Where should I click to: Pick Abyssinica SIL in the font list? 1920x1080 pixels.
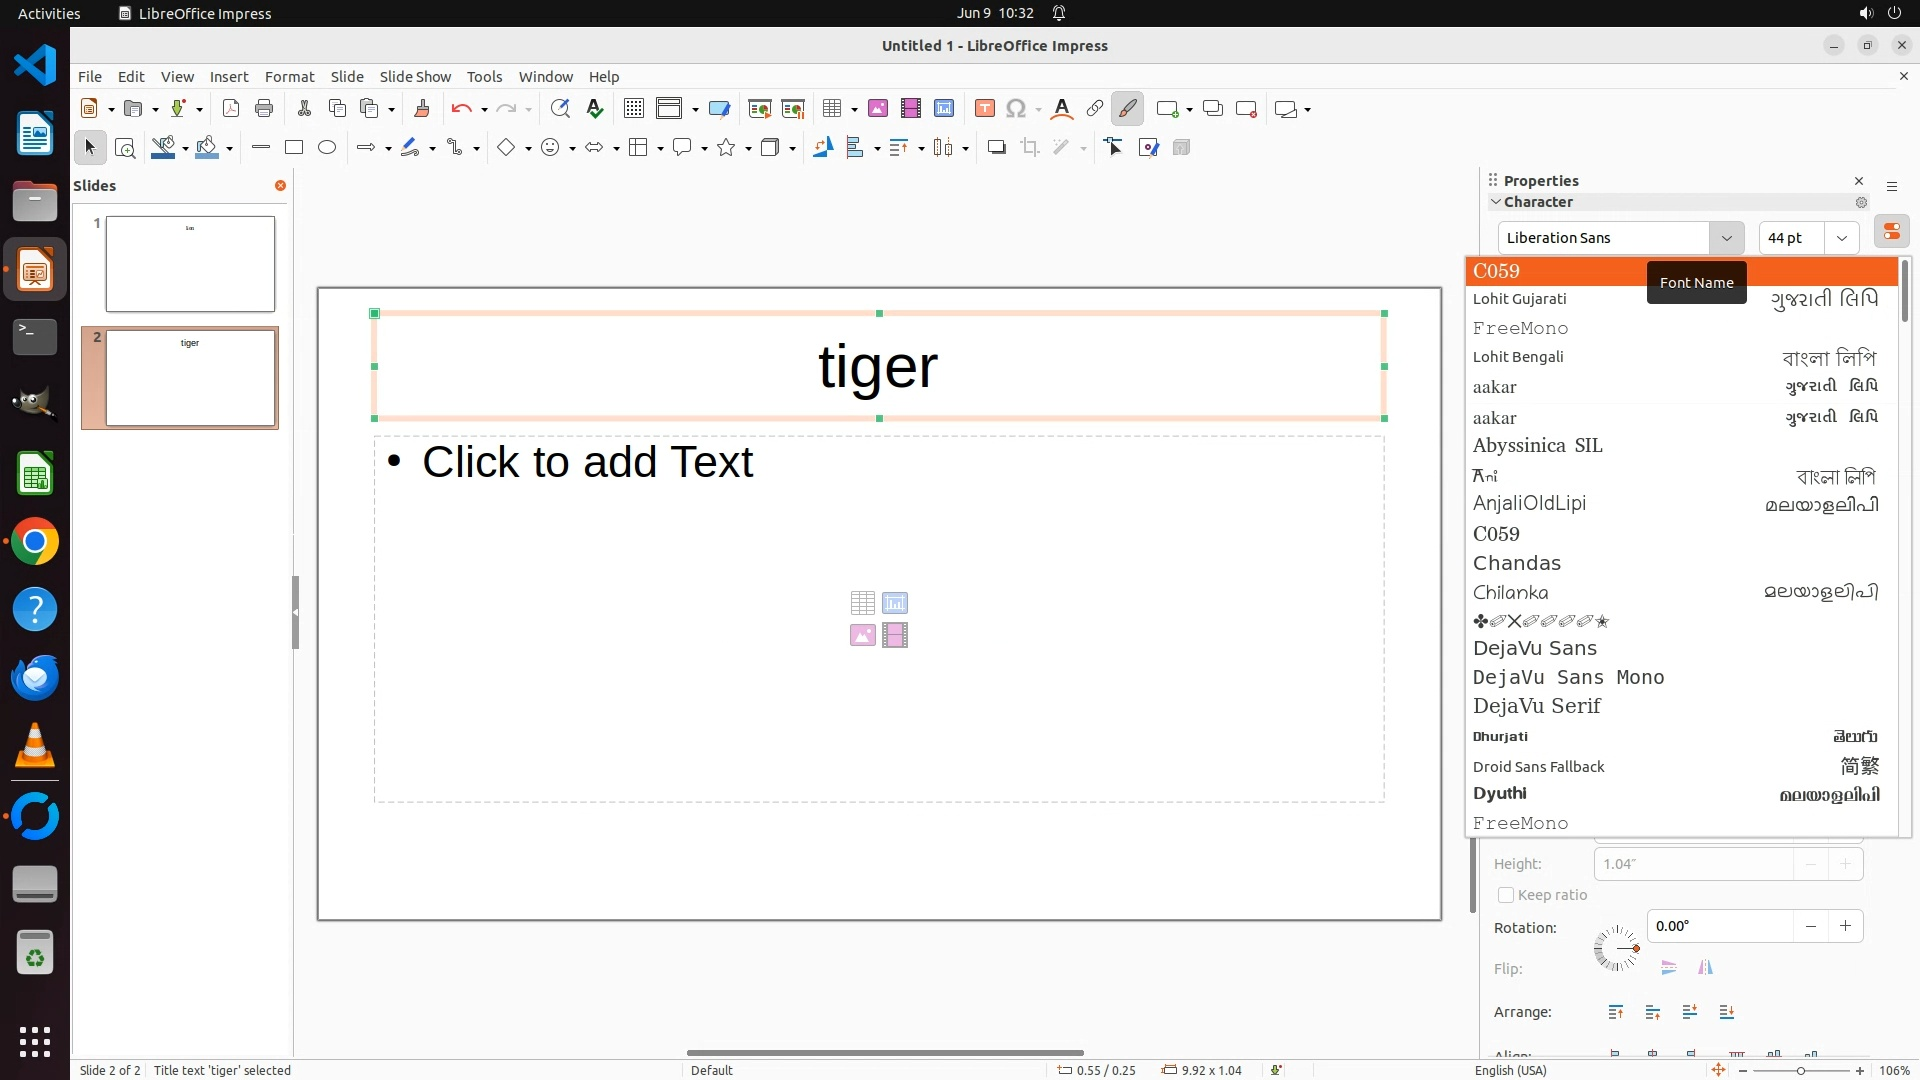1537,446
